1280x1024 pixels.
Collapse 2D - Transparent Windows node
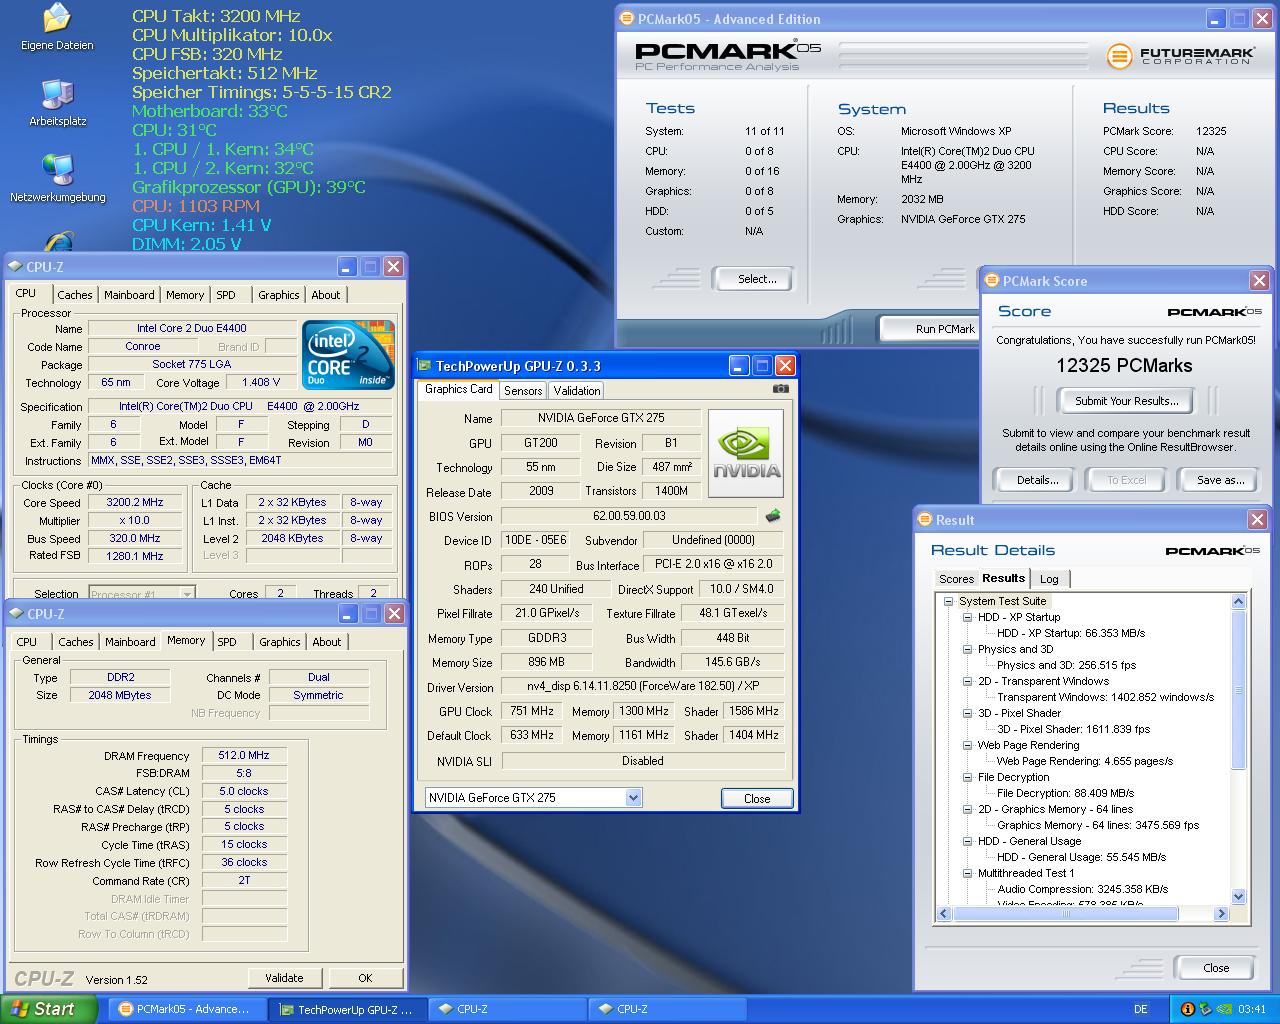click(967, 681)
